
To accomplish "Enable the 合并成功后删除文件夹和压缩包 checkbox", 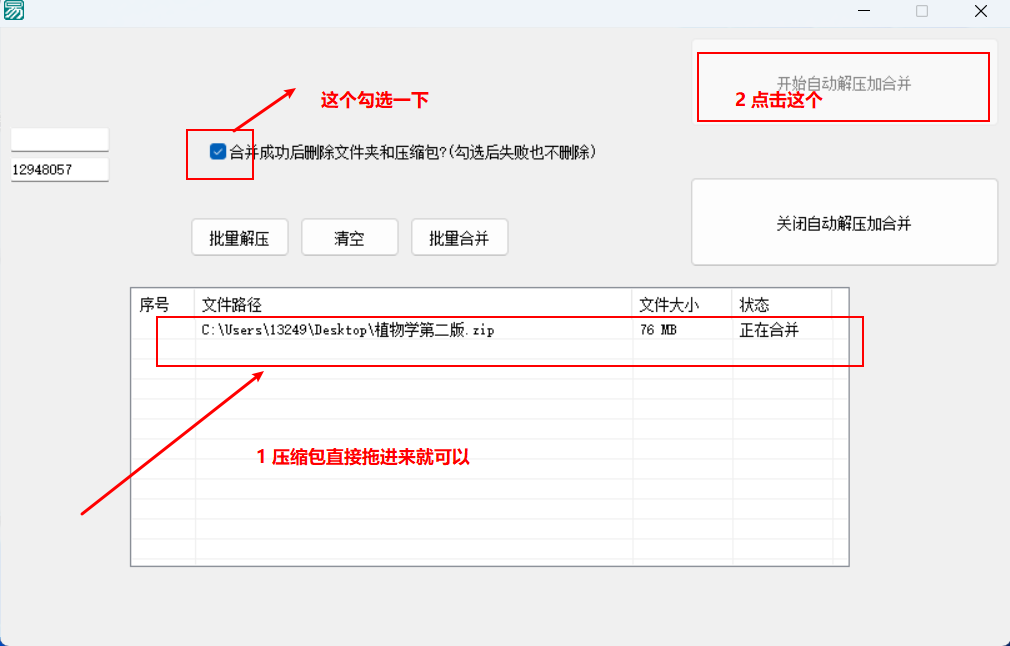I will [216, 151].
